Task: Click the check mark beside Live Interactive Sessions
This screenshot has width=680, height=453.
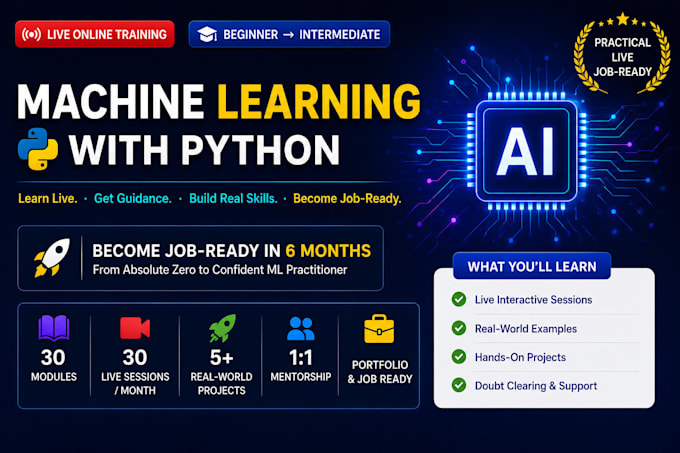Action: point(459,299)
